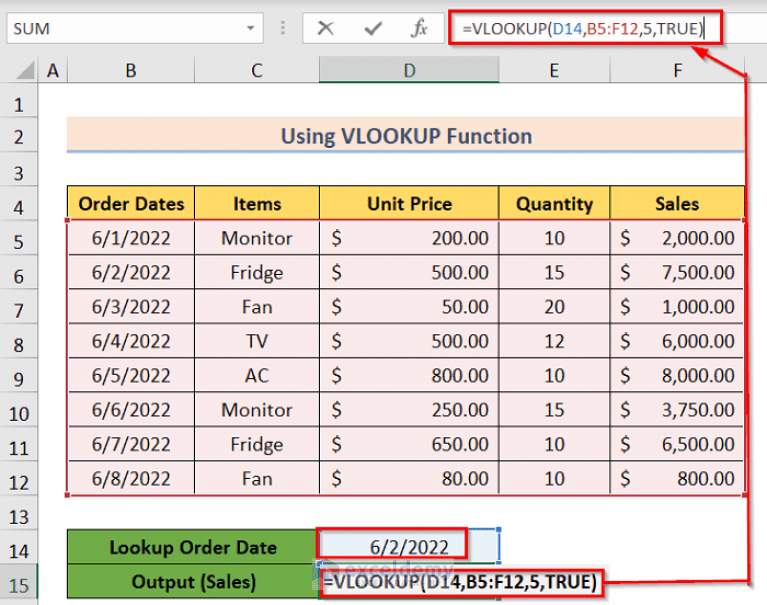This screenshot has height=605, width=767.
Task: Select sales 6,000.00 cell
Action: tap(677, 341)
